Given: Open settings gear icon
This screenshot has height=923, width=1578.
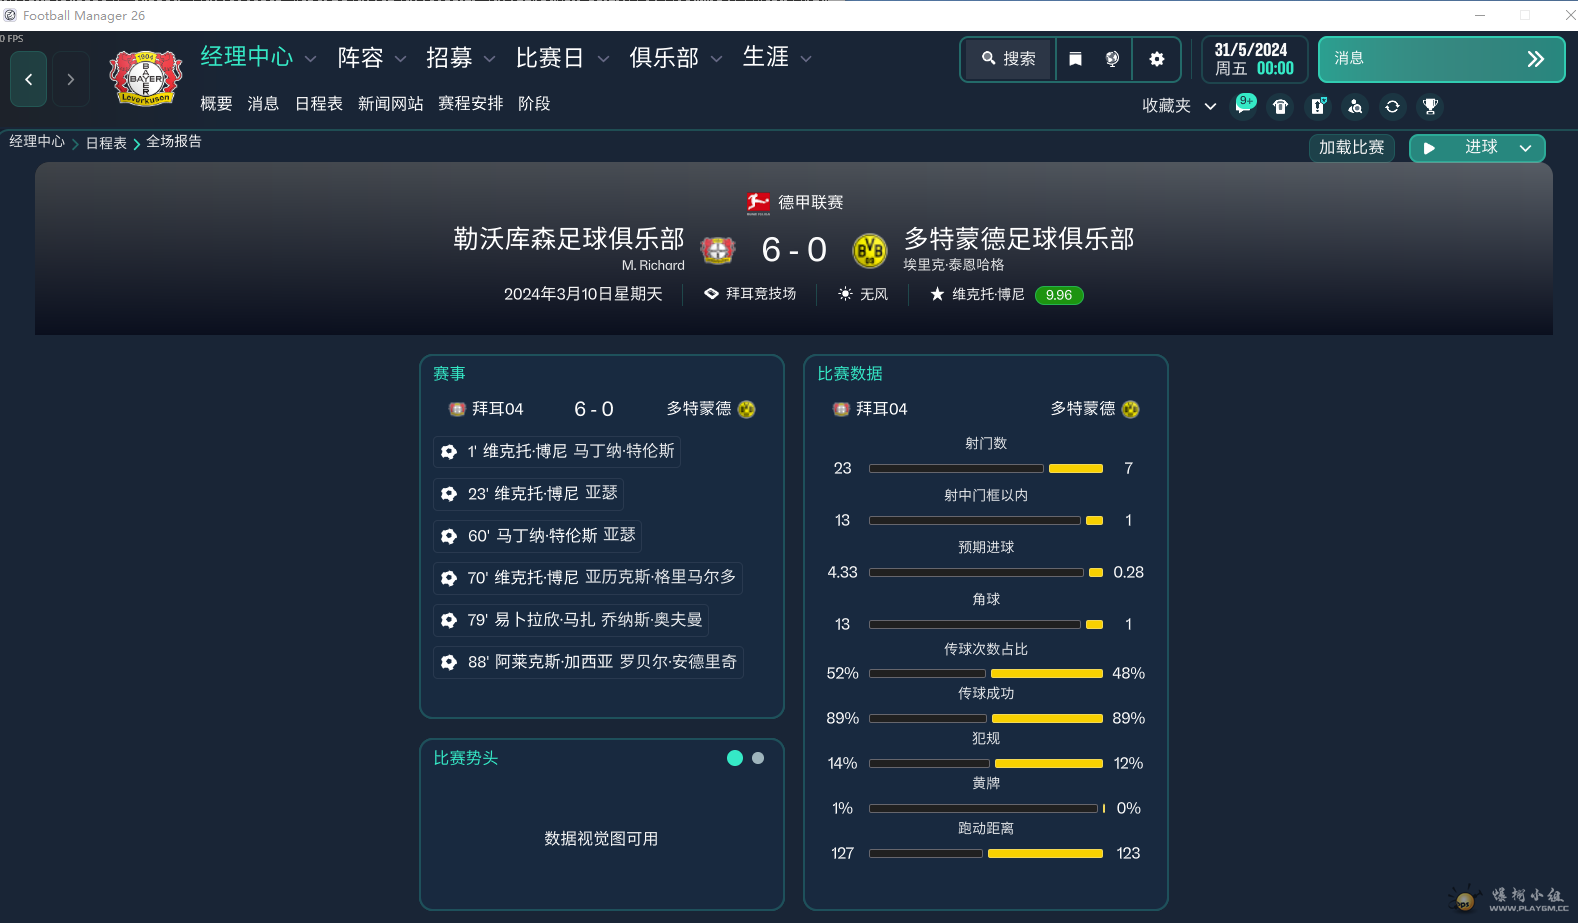Looking at the screenshot, I should (x=1157, y=59).
